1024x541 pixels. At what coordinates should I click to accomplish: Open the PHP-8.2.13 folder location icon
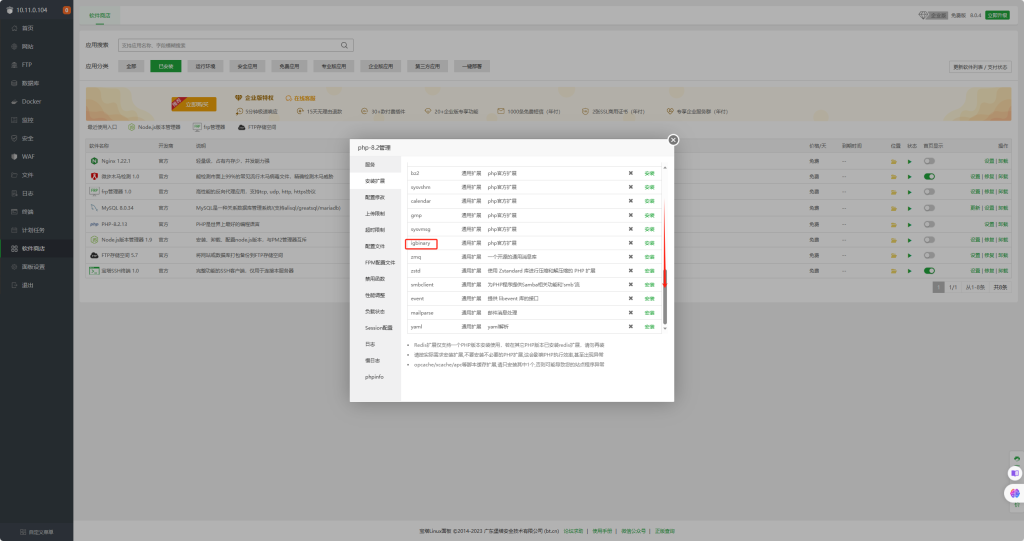(893, 224)
